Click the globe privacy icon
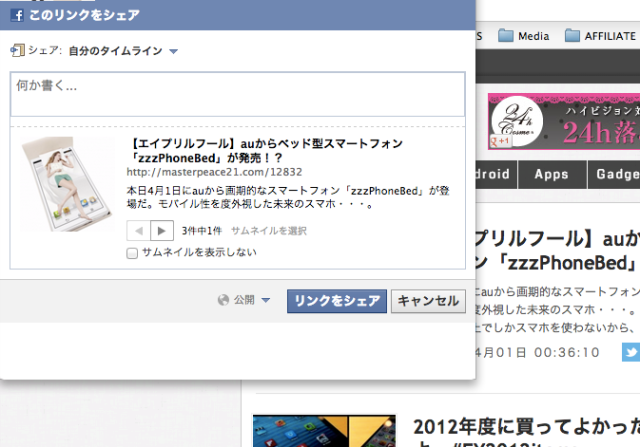640x447 pixels. click(x=223, y=300)
